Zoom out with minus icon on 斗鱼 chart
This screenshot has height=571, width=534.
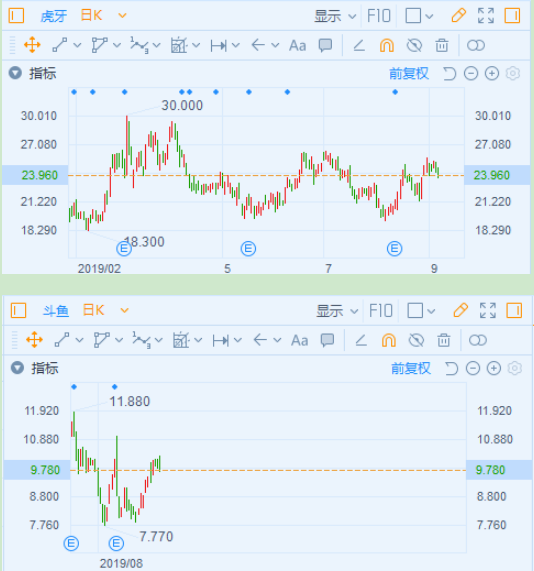[473, 369]
